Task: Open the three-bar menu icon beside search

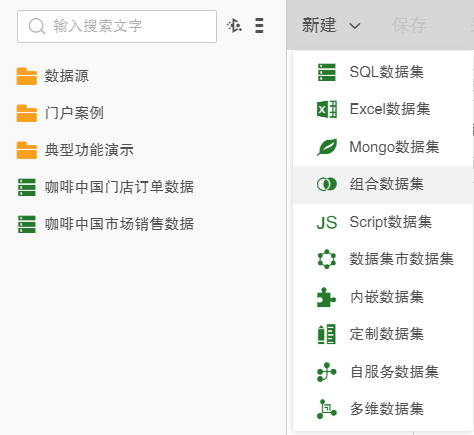Action: 259,26
